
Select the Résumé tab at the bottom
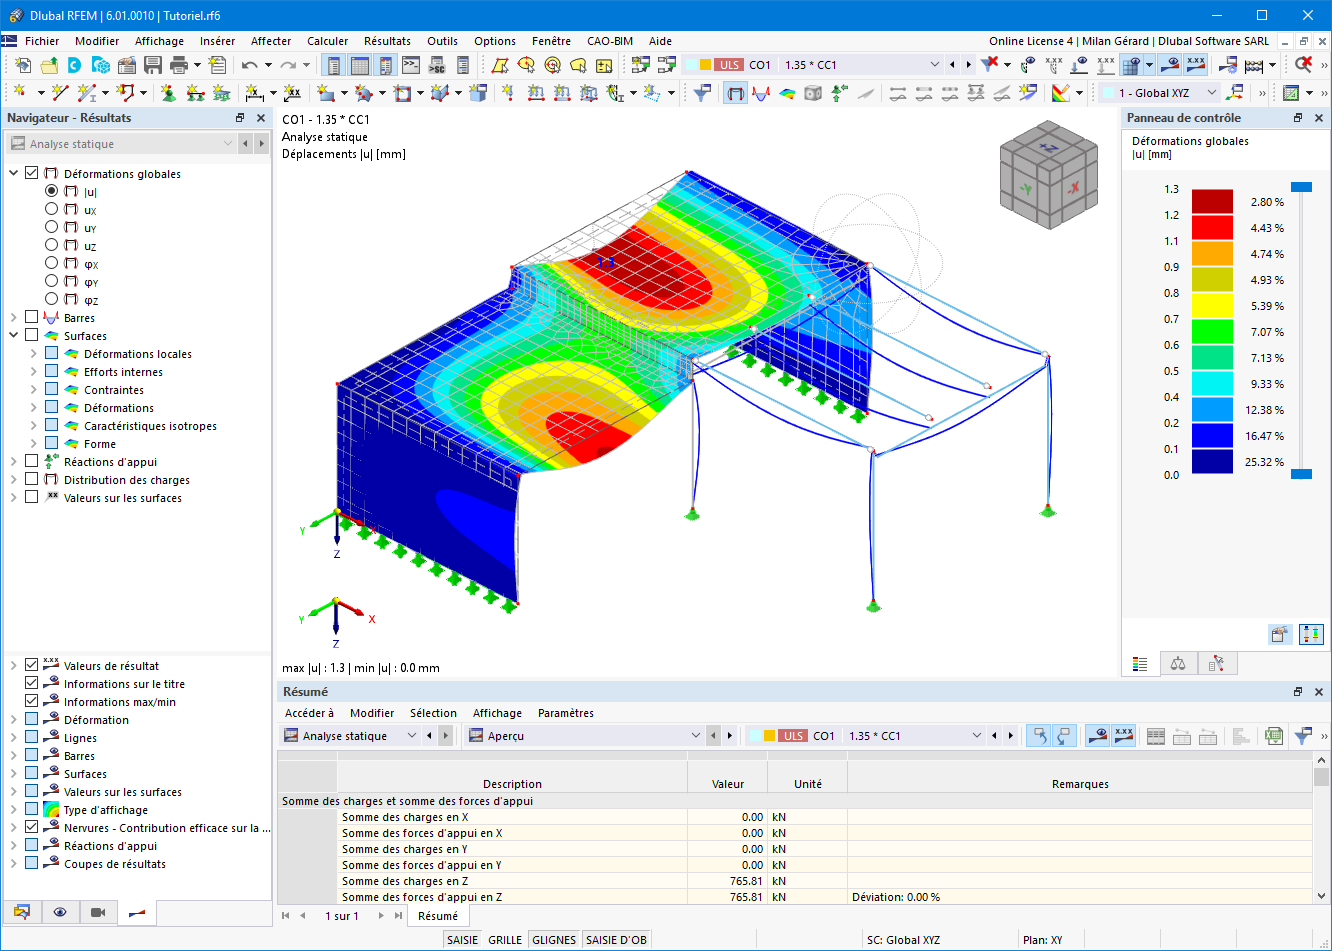coord(438,916)
